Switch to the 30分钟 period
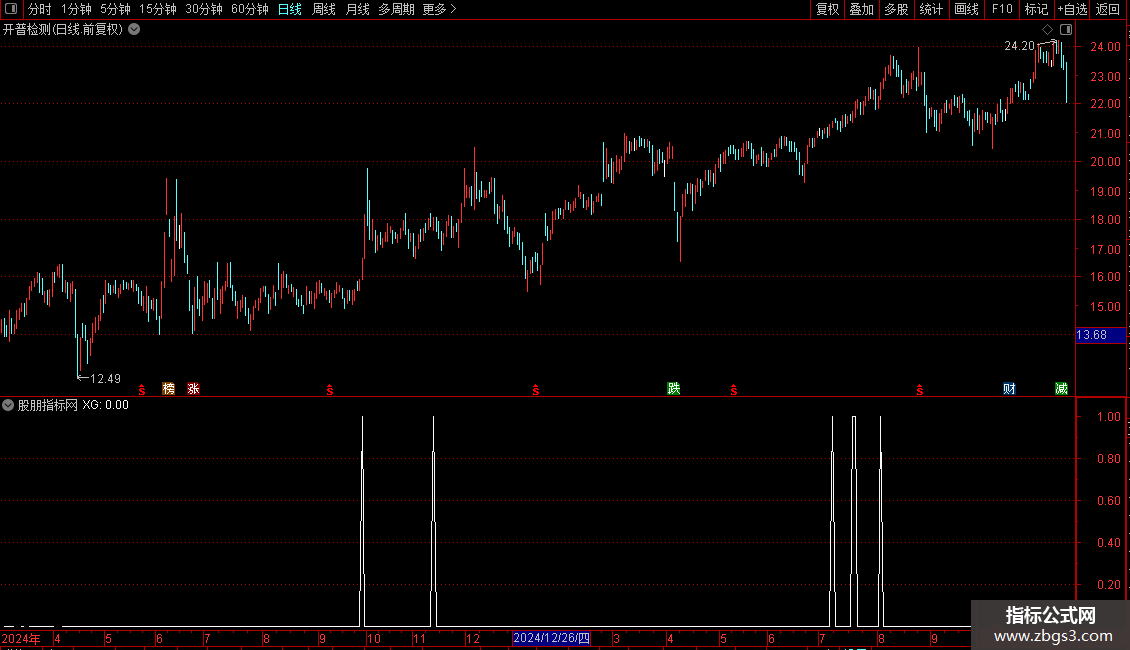 click(x=204, y=9)
